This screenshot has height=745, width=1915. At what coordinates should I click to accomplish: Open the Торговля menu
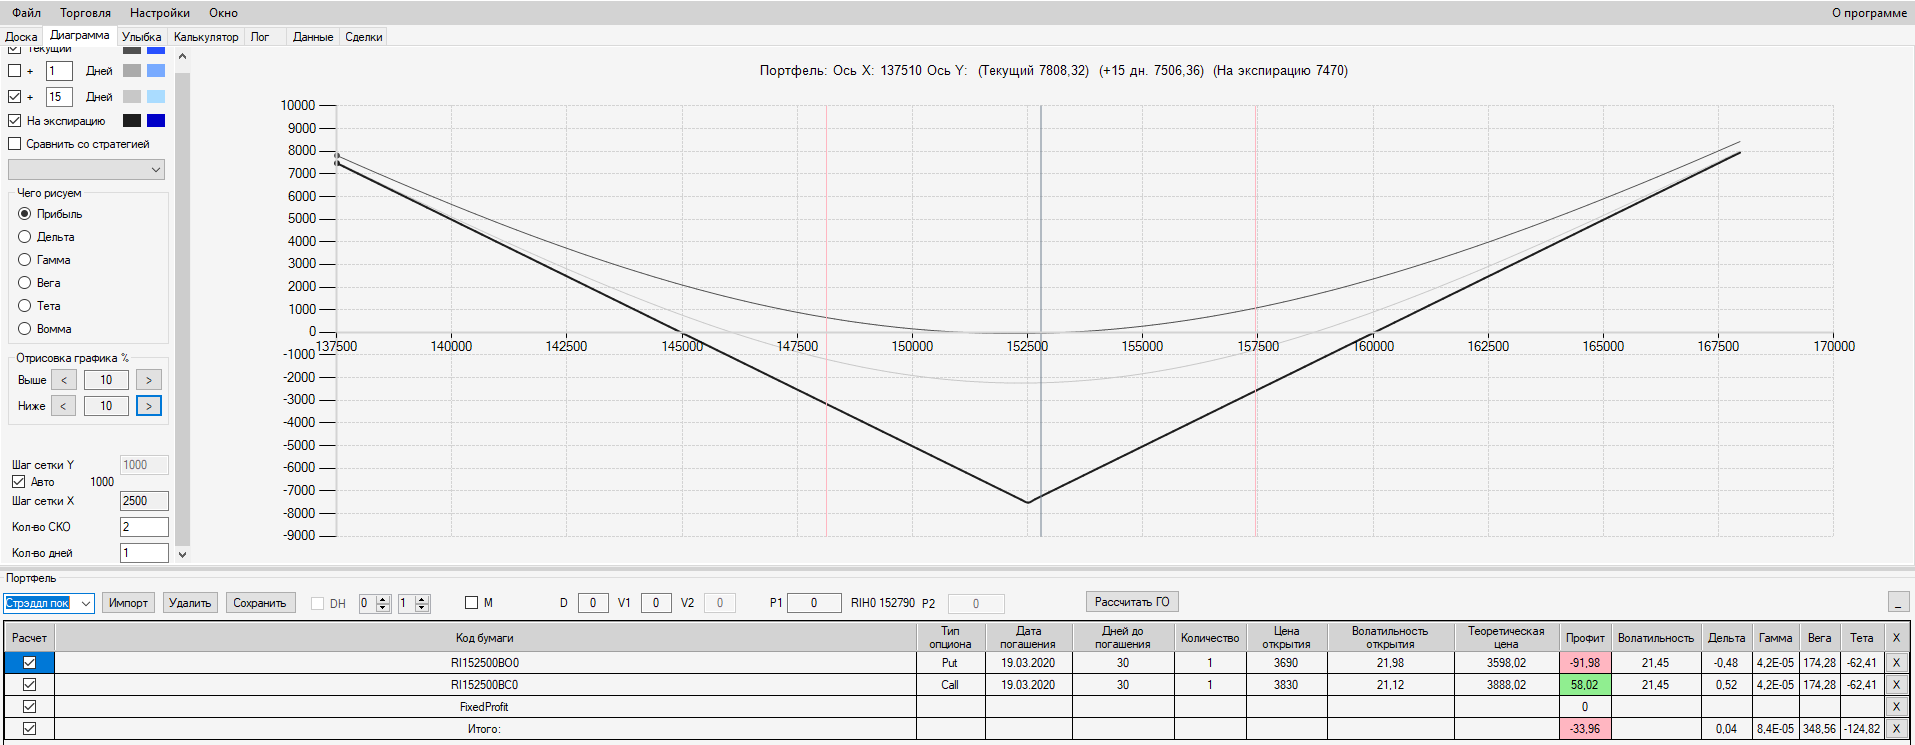tap(86, 13)
